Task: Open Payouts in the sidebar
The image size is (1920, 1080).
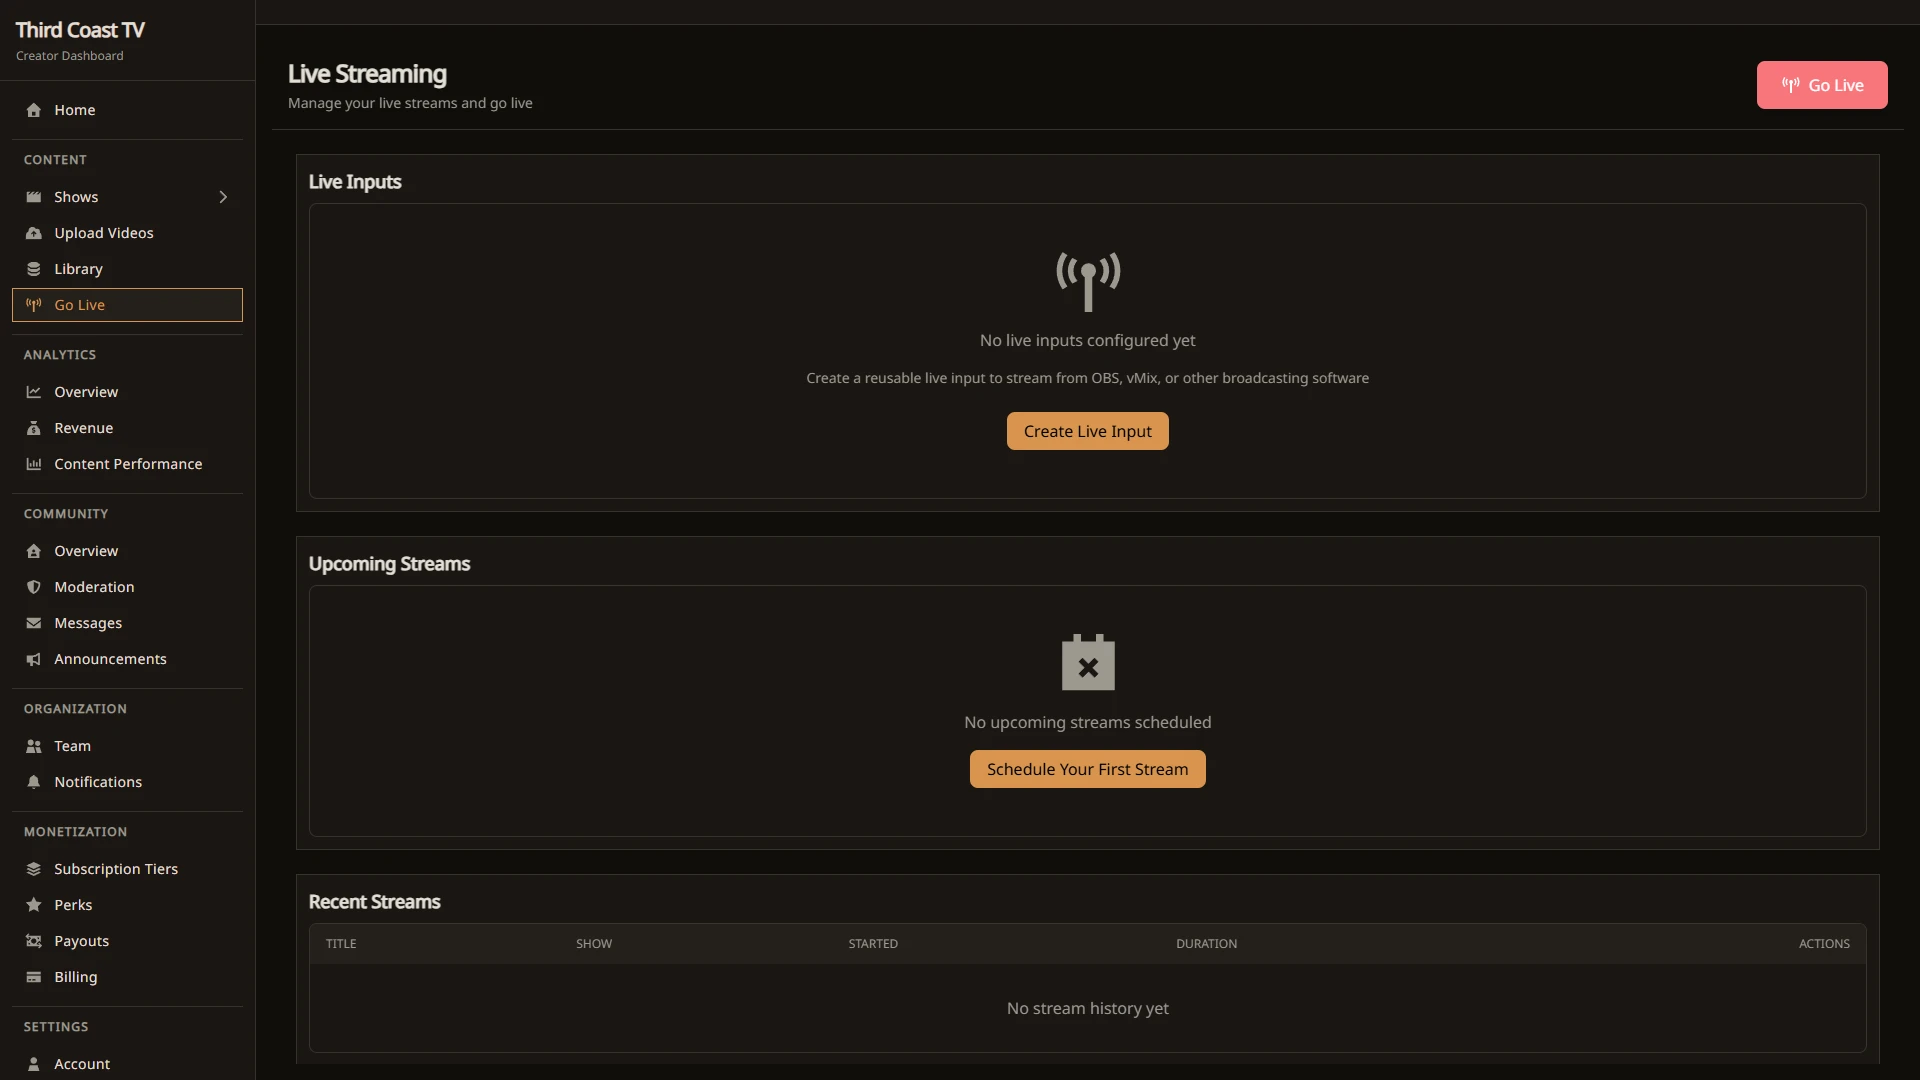Action: pos(127,941)
